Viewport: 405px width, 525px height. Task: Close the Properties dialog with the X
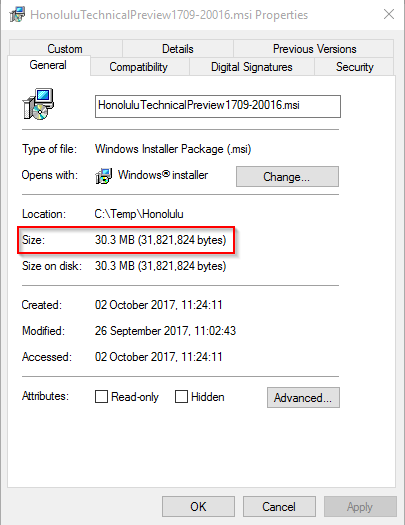coord(389,14)
